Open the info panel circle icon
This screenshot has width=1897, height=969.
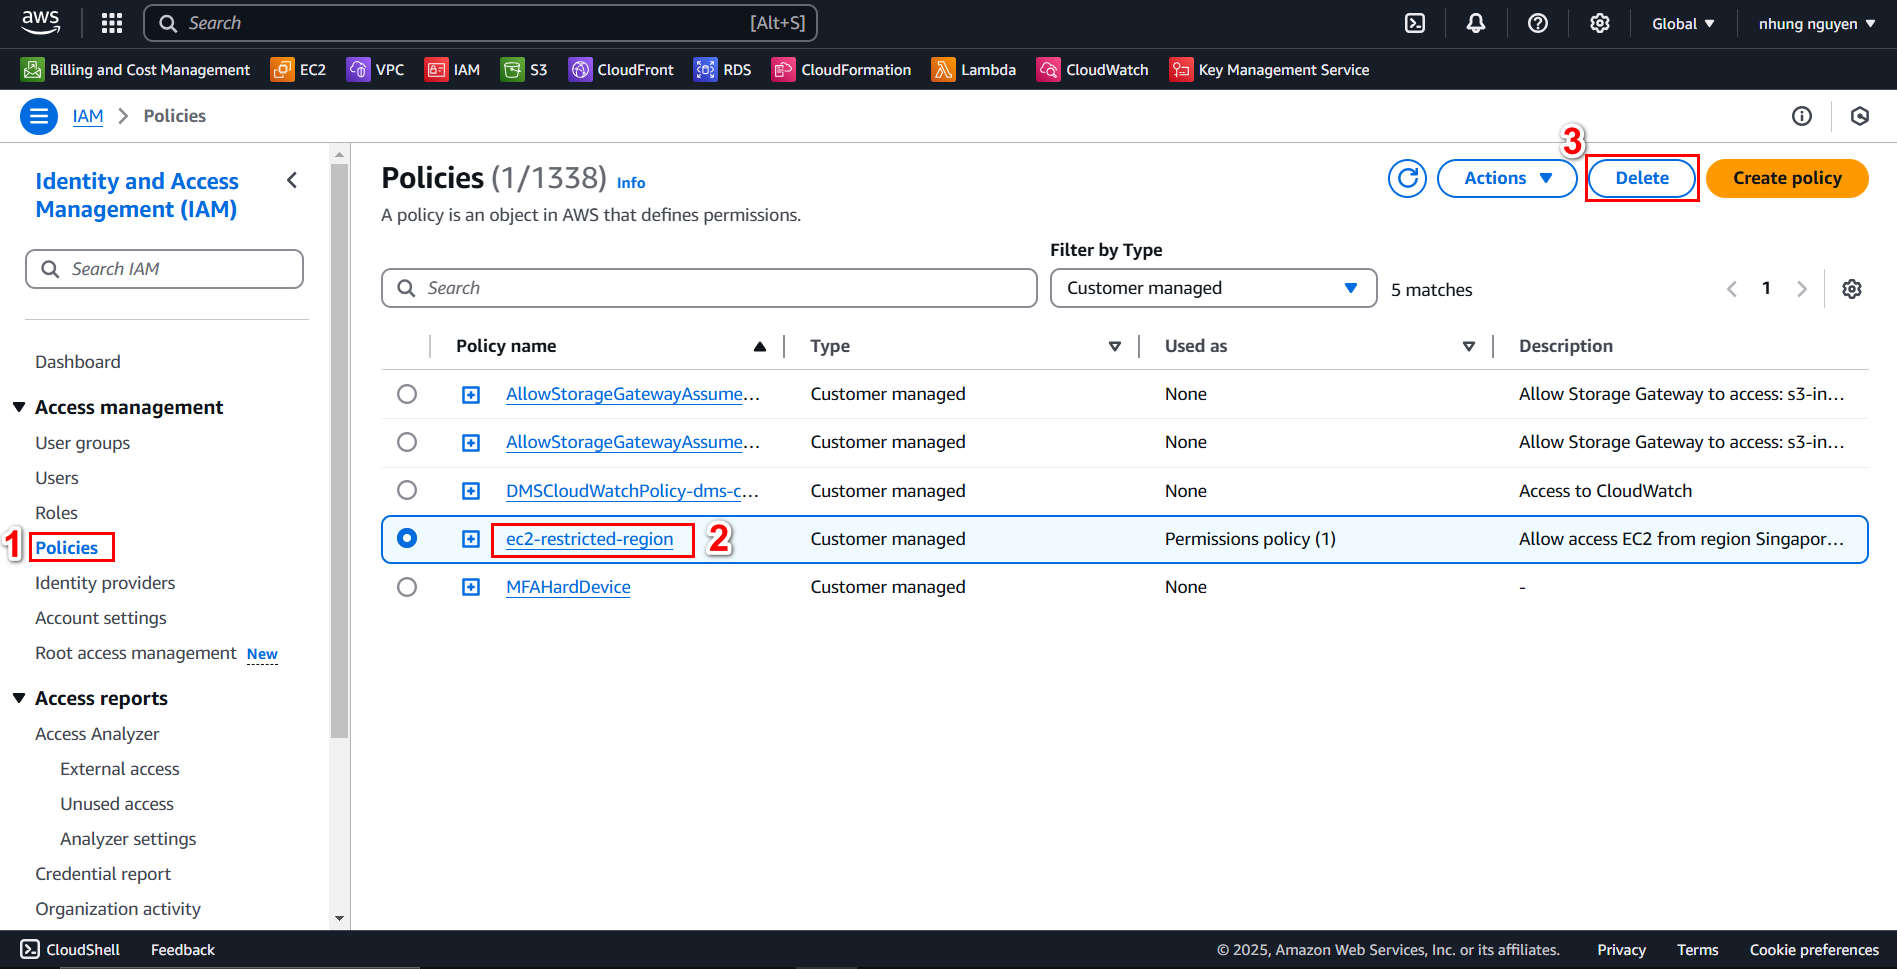point(1802,116)
